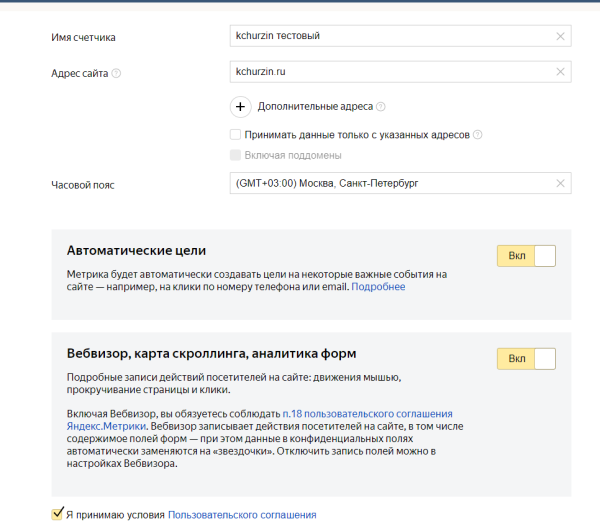600x532 pixels.
Task: Click the Дополнительные адреса label
Action: click(315, 106)
